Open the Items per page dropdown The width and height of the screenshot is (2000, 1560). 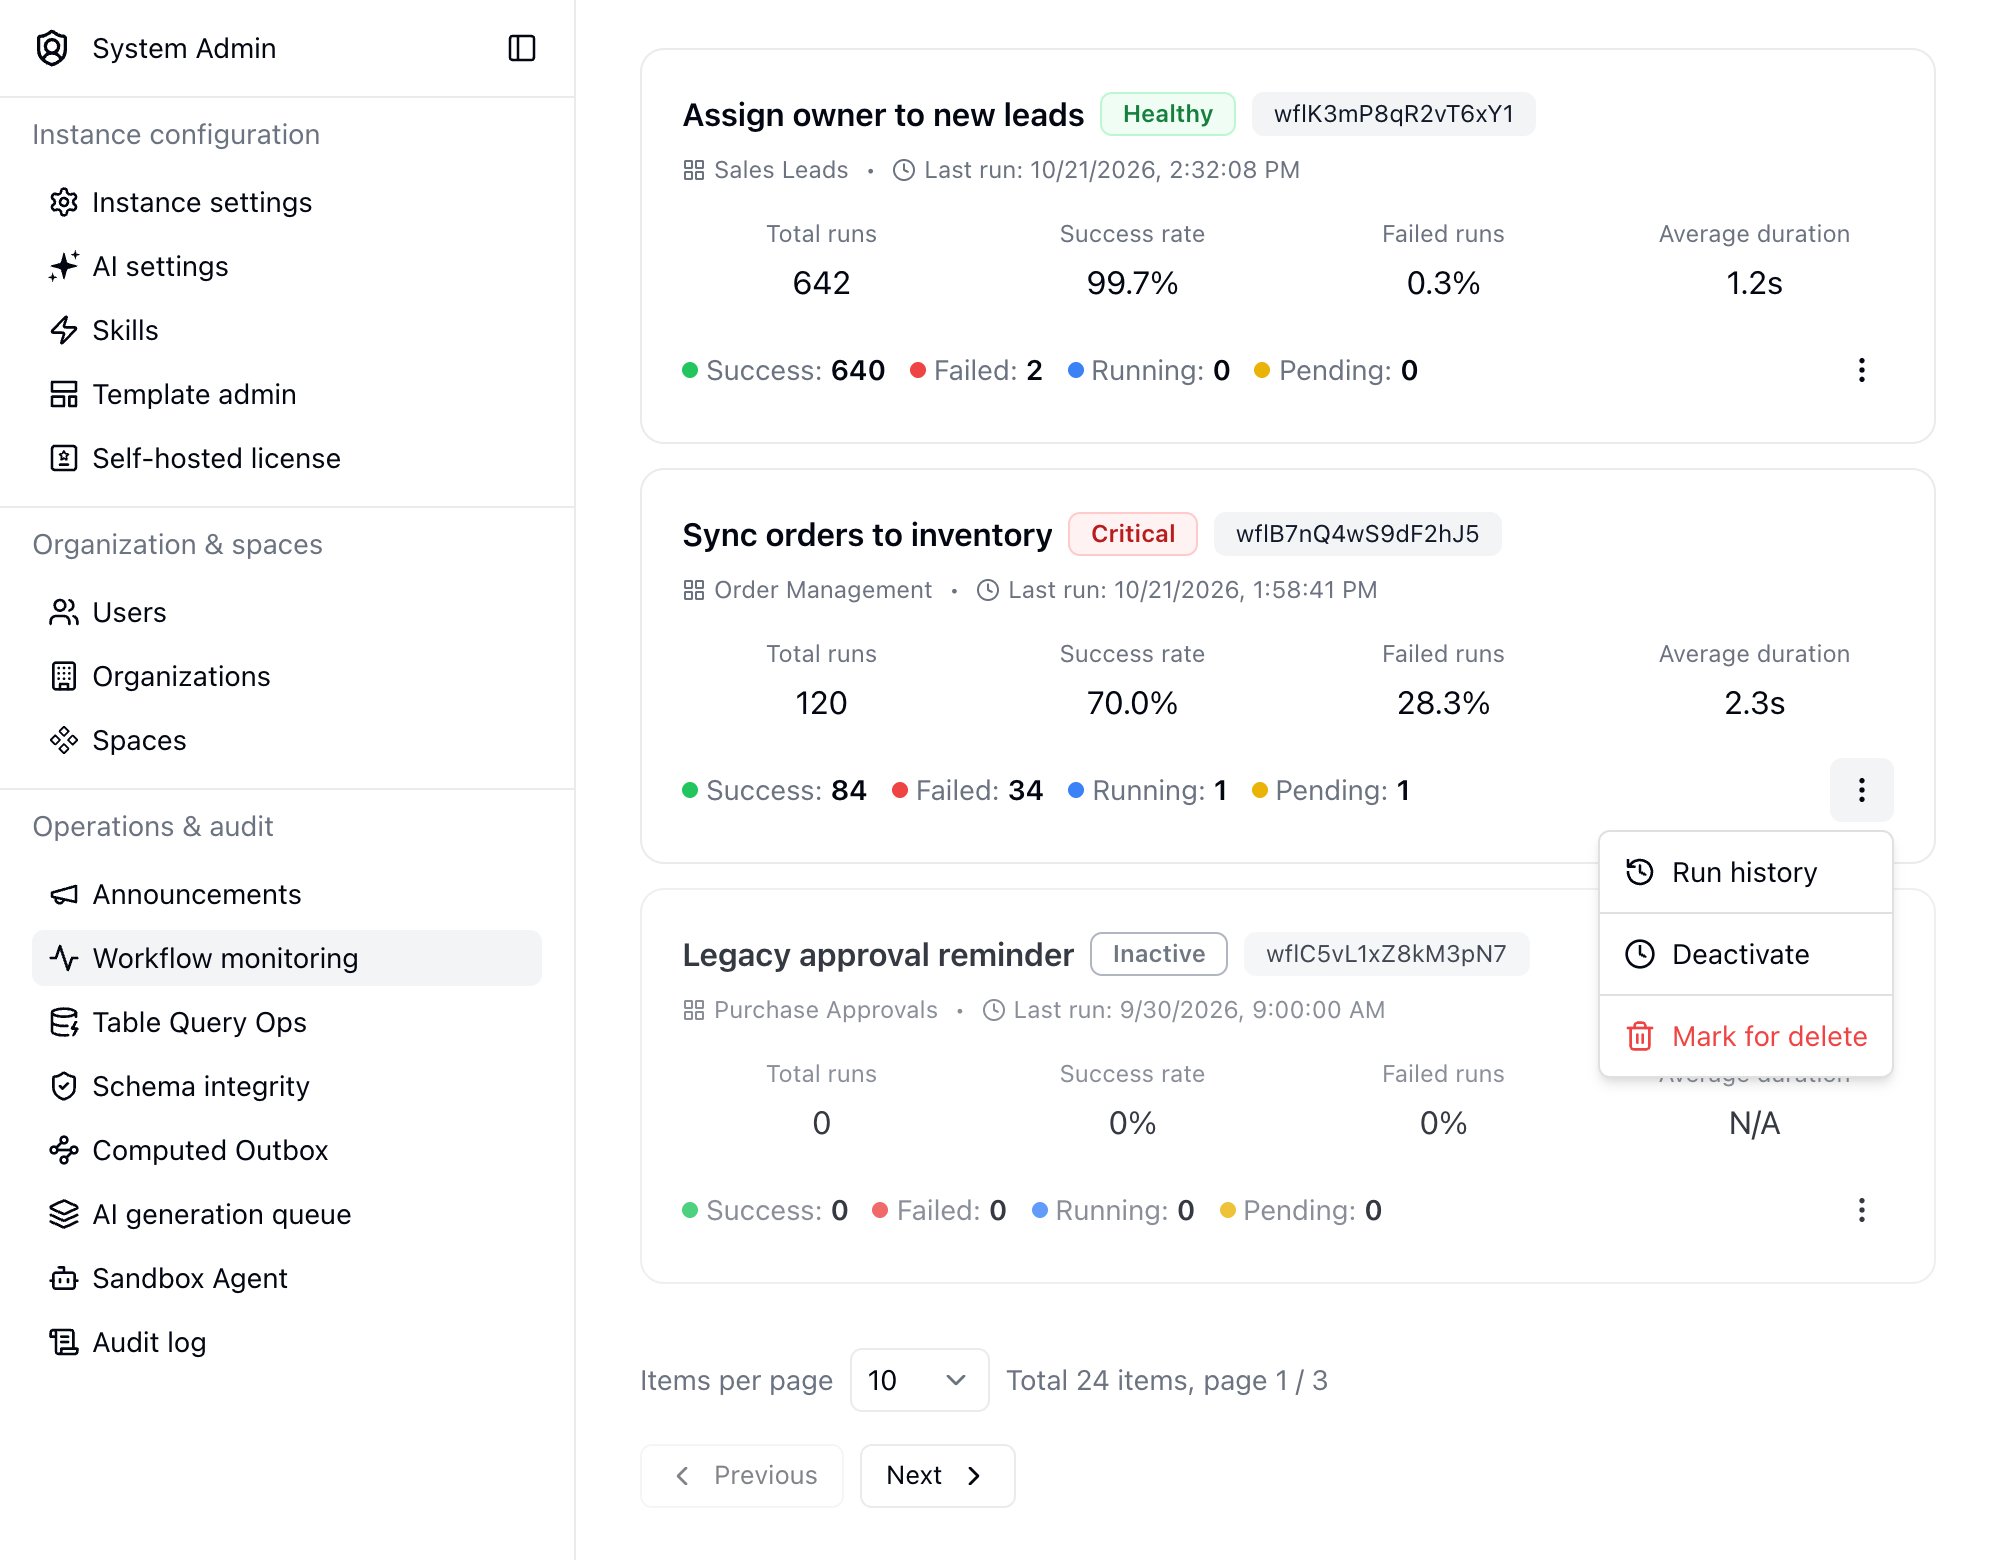coord(919,1380)
